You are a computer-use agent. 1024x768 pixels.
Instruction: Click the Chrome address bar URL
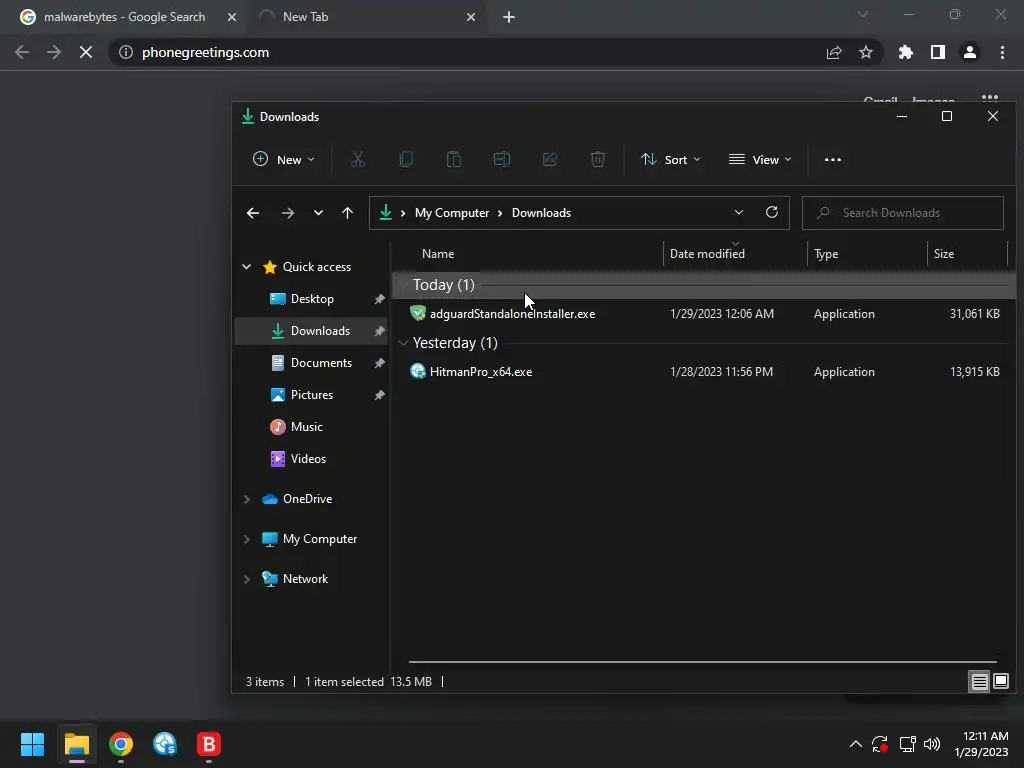[205, 52]
